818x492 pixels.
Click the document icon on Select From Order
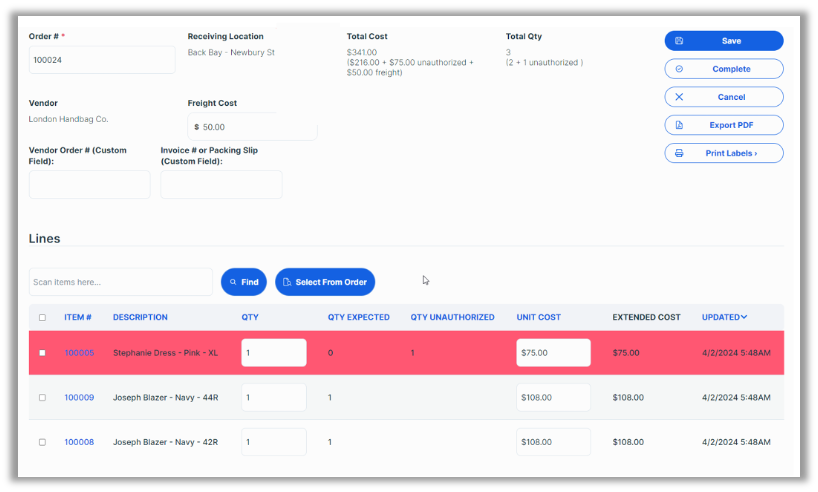tap(287, 282)
